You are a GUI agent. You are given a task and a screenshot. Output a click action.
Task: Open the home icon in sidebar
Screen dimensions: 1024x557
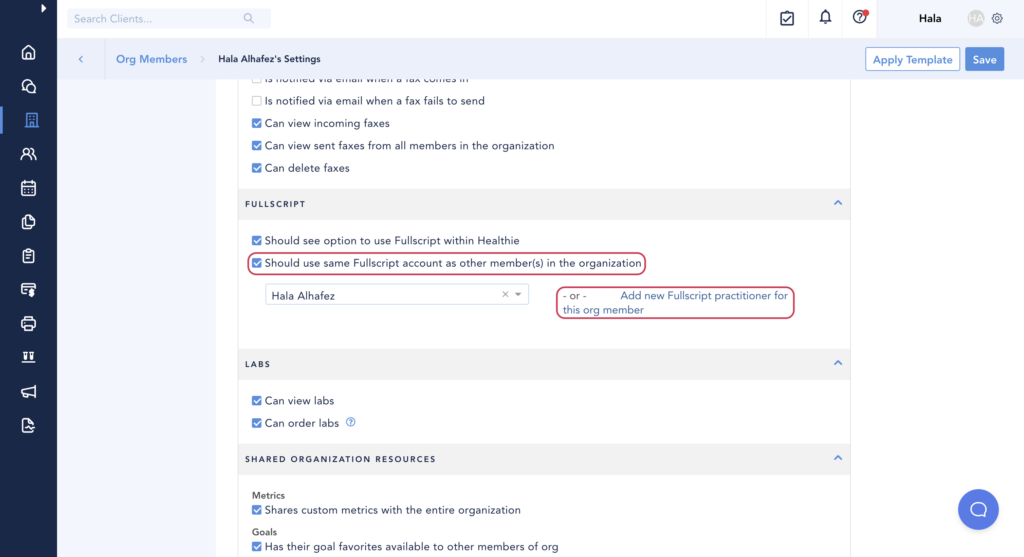click(x=28, y=53)
